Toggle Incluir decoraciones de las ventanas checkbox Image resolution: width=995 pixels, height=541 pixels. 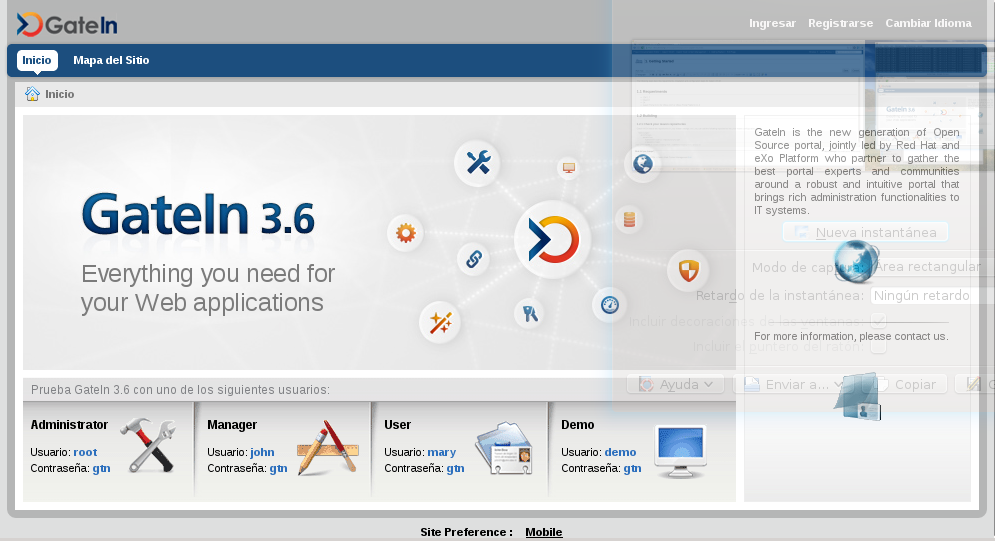(x=878, y=321)
